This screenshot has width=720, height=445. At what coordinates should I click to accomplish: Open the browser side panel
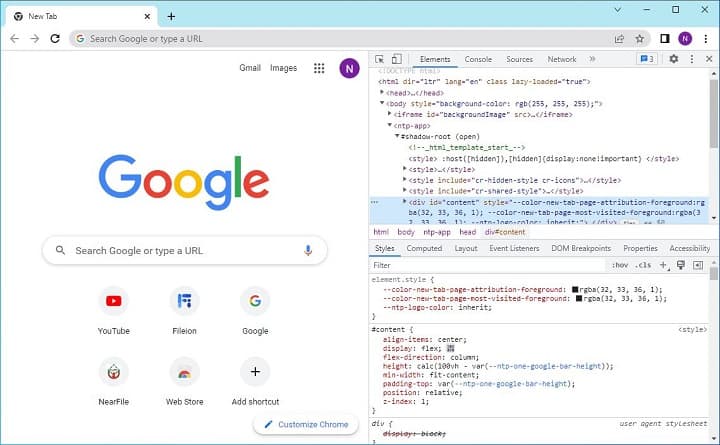[x=664, y=38]
